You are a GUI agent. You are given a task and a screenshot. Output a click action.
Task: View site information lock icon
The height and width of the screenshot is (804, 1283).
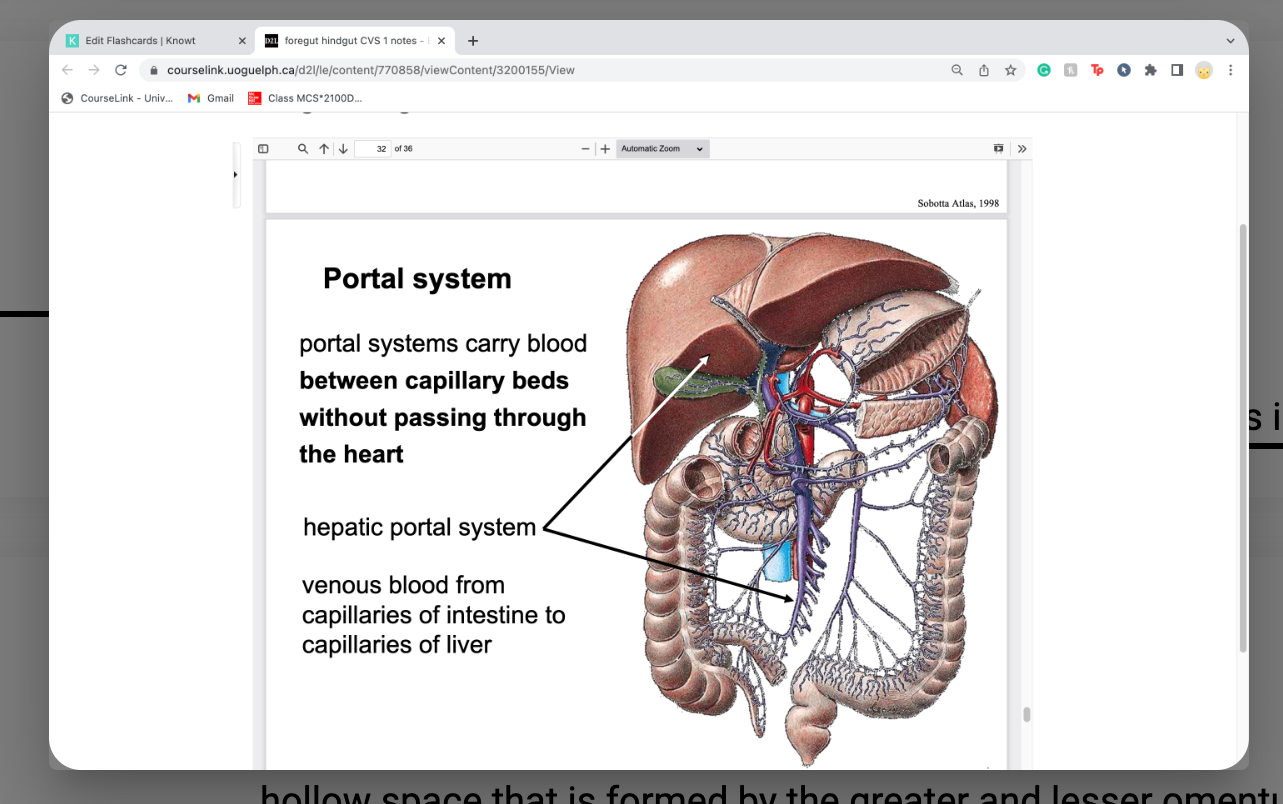point(154,70)
